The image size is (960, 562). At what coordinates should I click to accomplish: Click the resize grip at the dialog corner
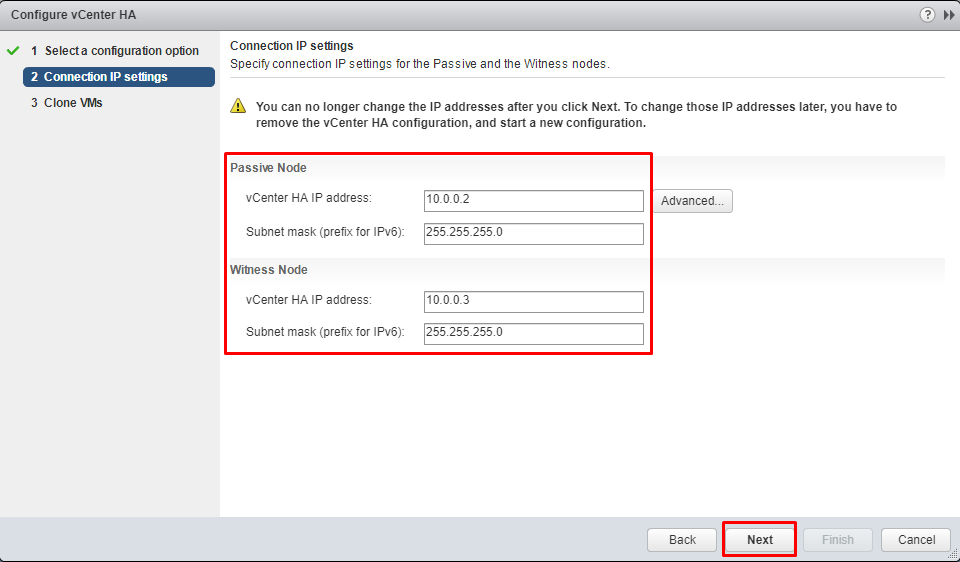click(952, 555)
